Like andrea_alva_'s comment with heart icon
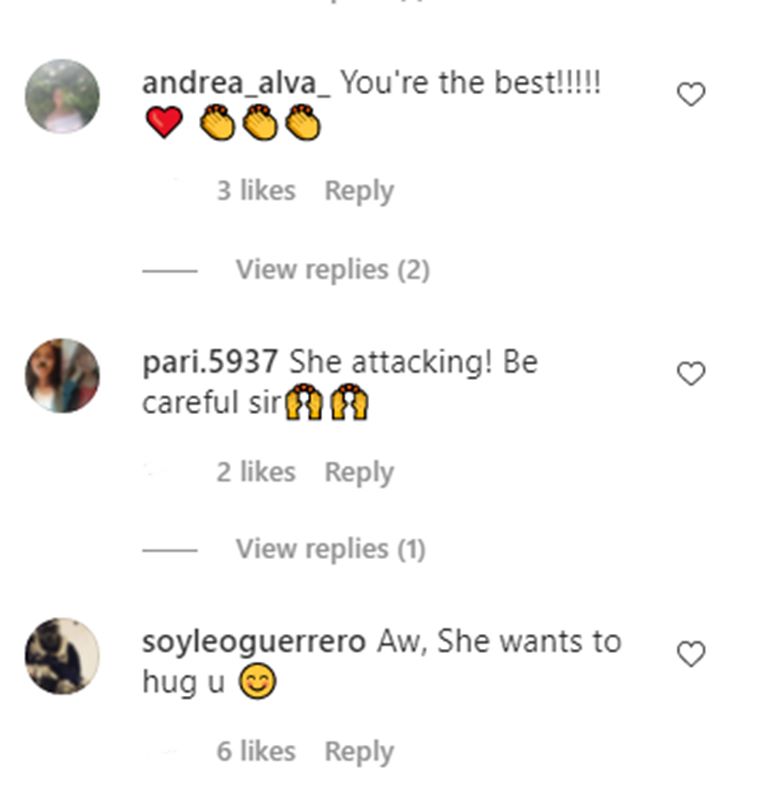The height and width of the screenshot is (789, 759). pyautogui.click(x=691, y=94)
